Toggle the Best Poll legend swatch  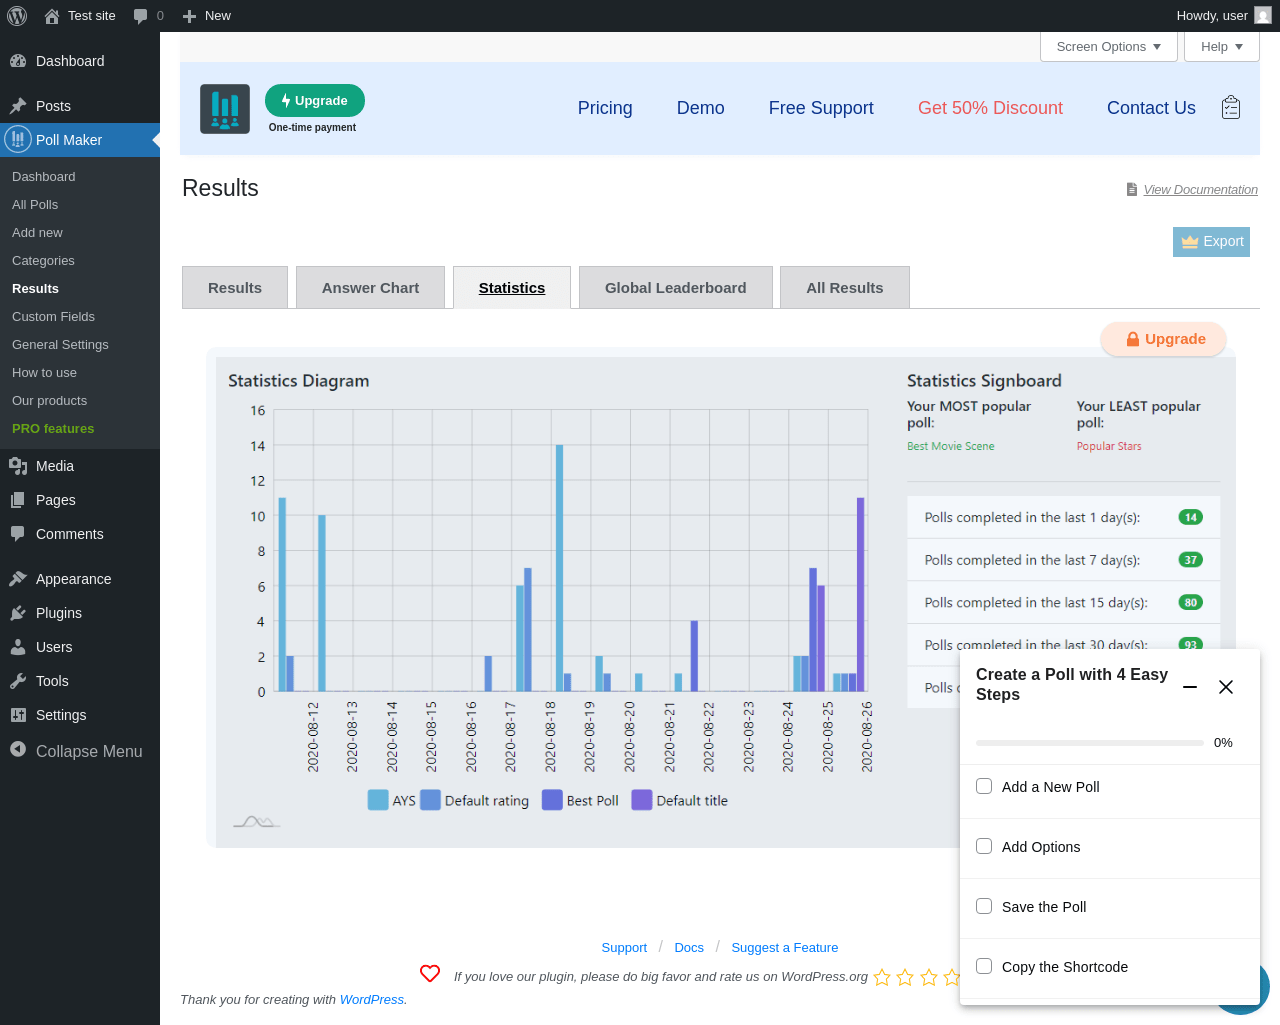point(552,800)
